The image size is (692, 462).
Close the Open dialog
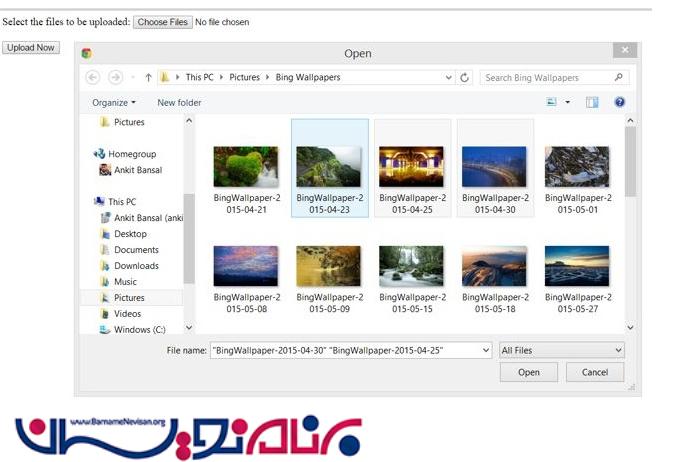(625, 50)
